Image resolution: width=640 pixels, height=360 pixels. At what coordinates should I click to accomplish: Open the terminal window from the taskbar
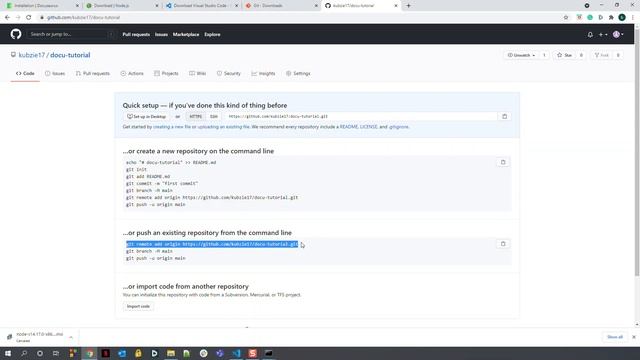pyautogui.click(x=269, y=353)
